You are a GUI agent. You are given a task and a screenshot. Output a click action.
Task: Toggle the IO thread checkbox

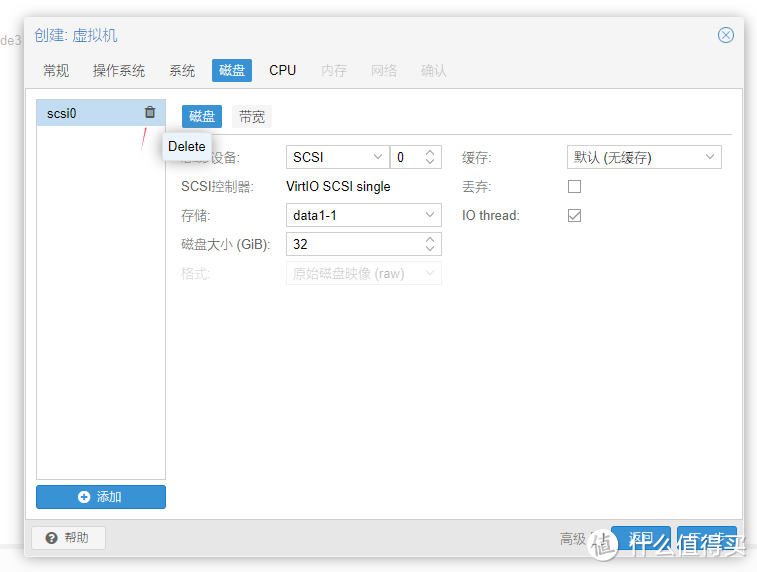click(x=575, y=215)
